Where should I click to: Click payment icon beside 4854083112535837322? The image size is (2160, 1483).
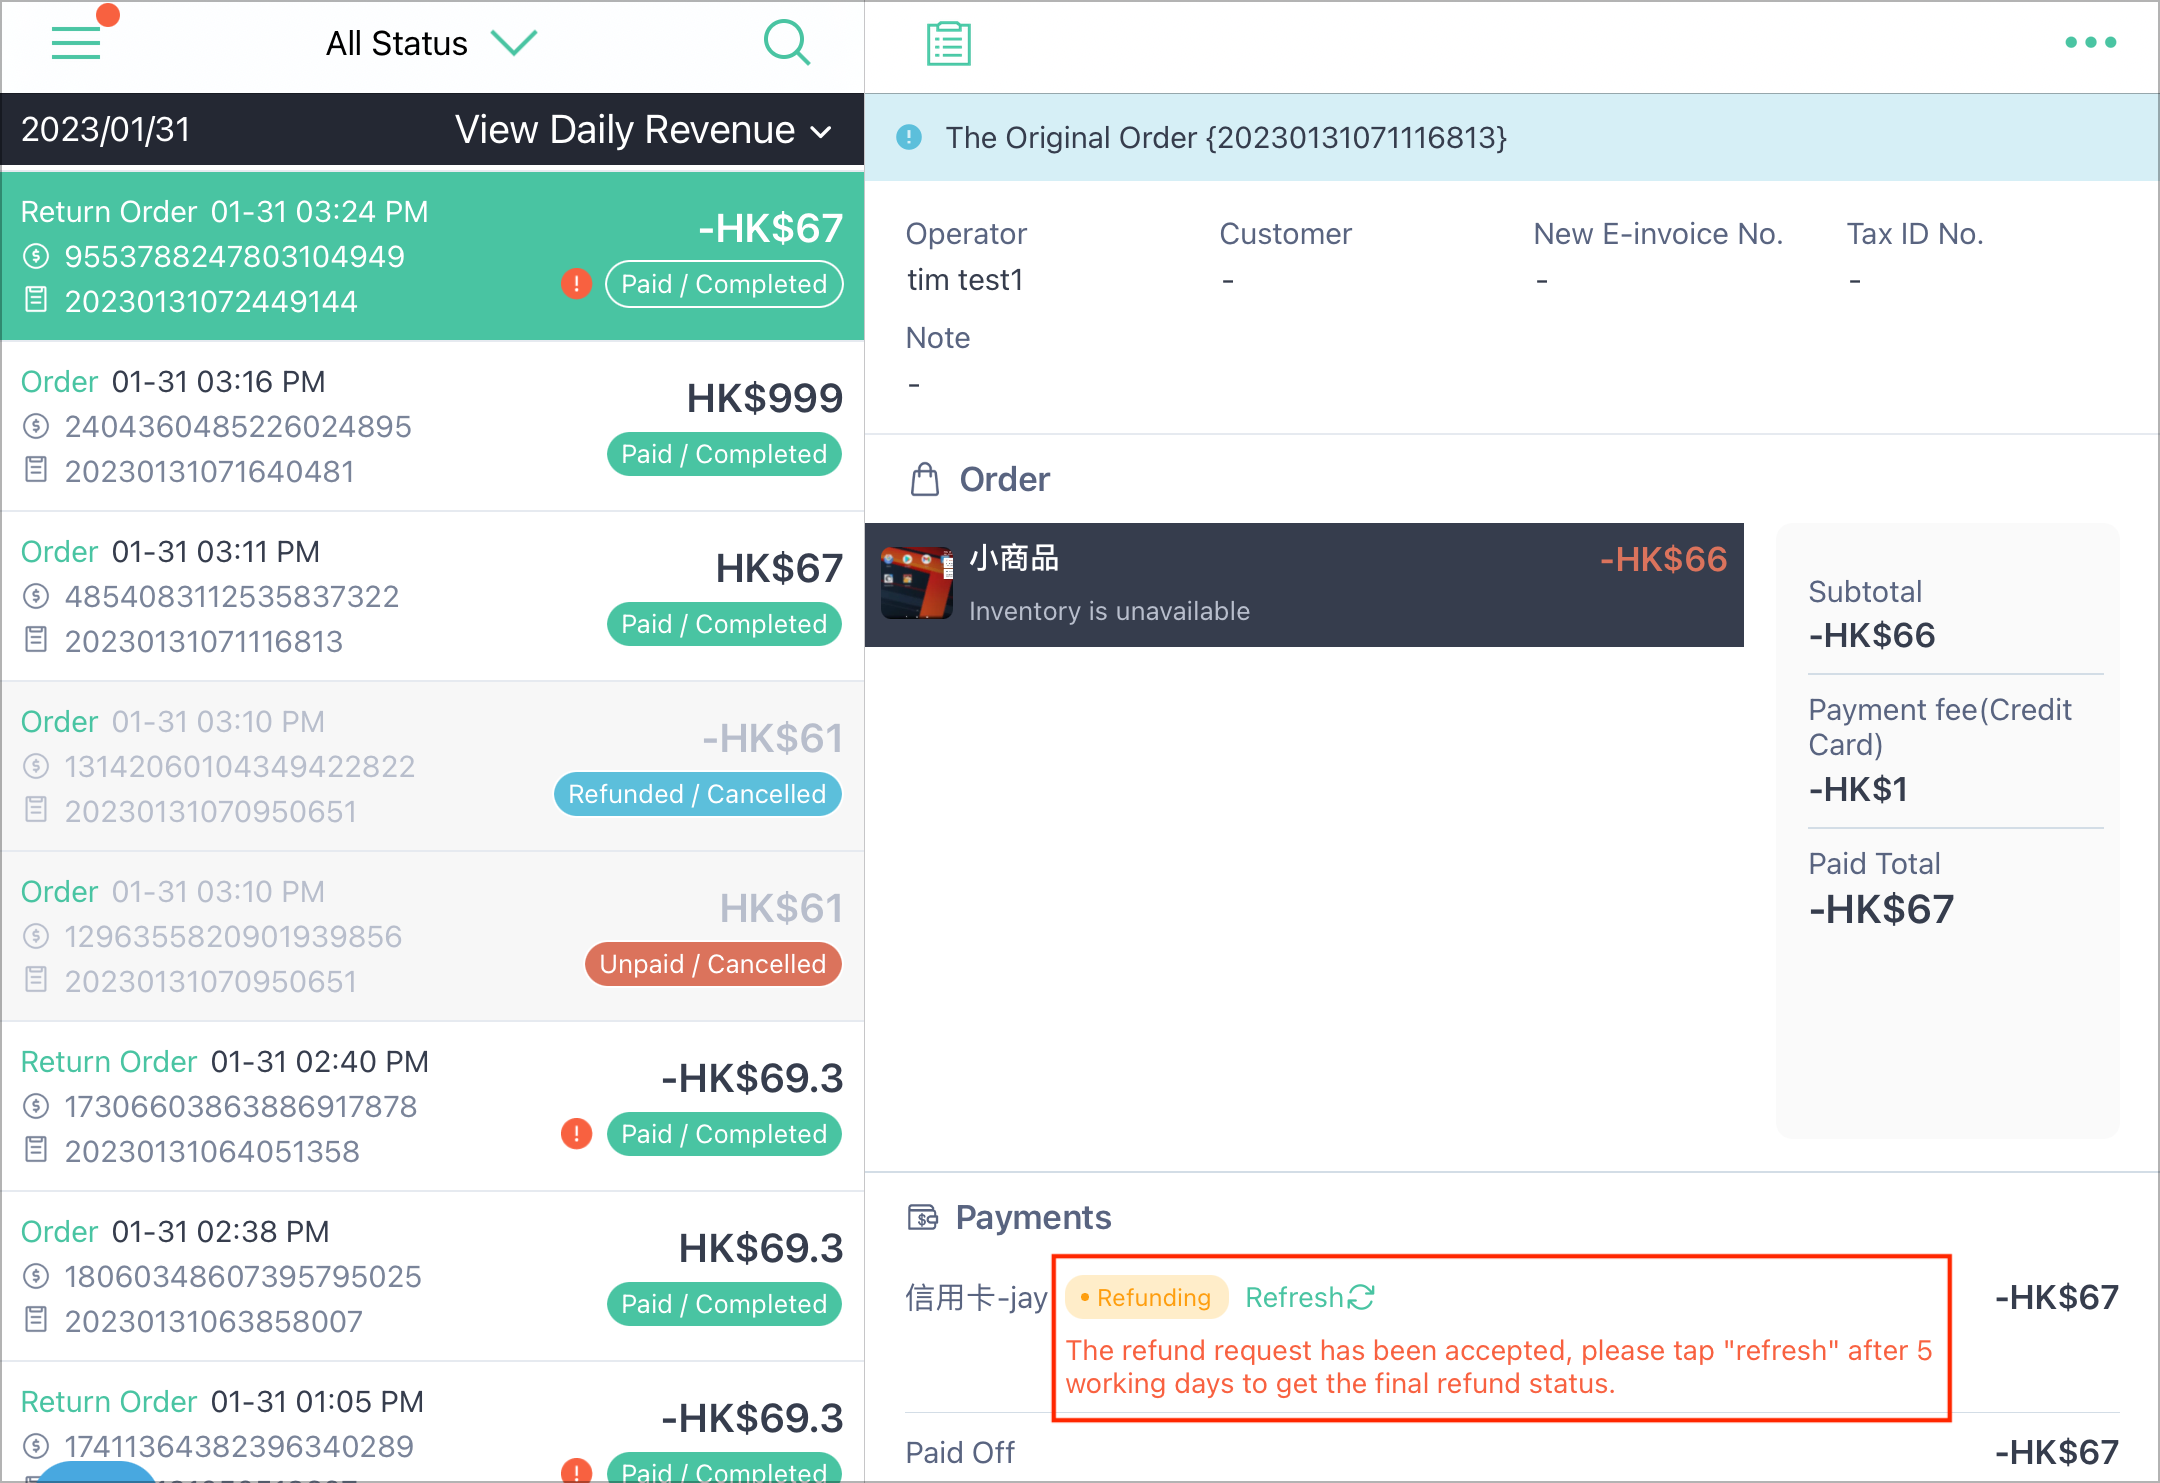point(36,596)
